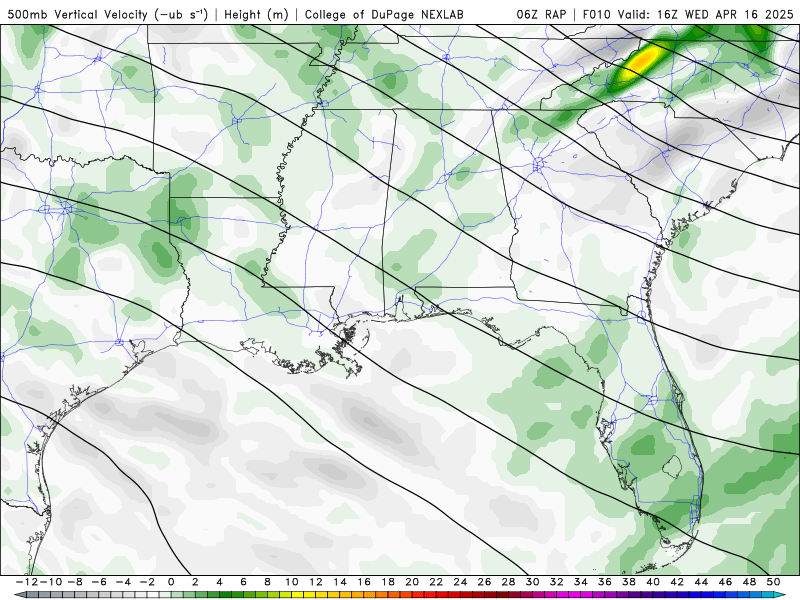Click the yellow swatch below the 10 label
This screenshot has height=600, width=800.
[x=297, y=595]
